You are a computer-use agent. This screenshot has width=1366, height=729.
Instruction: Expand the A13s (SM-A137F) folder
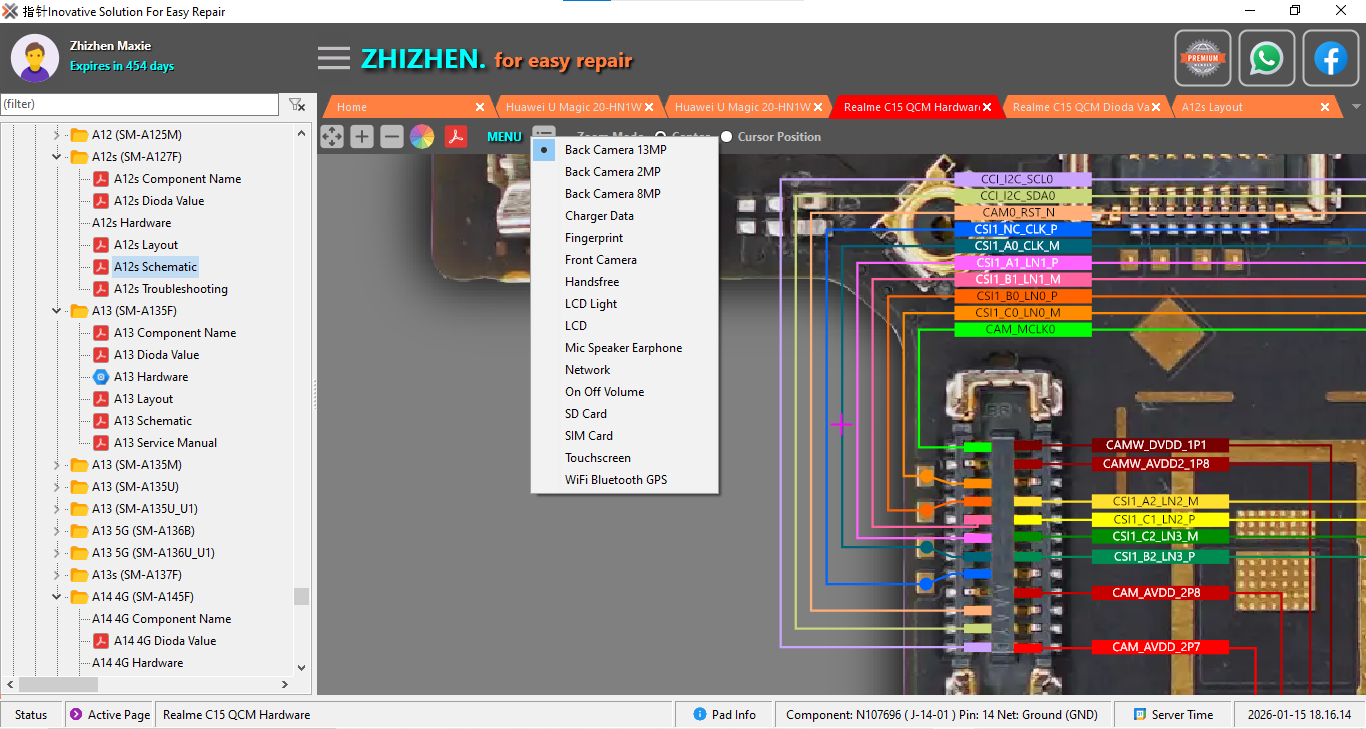click(x=57, y=575)
